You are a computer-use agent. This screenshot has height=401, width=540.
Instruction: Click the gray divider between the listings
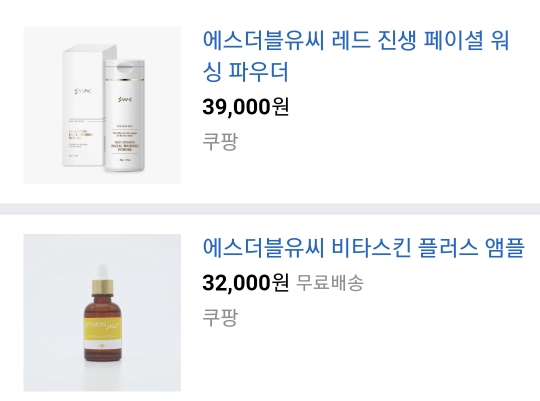270,209
